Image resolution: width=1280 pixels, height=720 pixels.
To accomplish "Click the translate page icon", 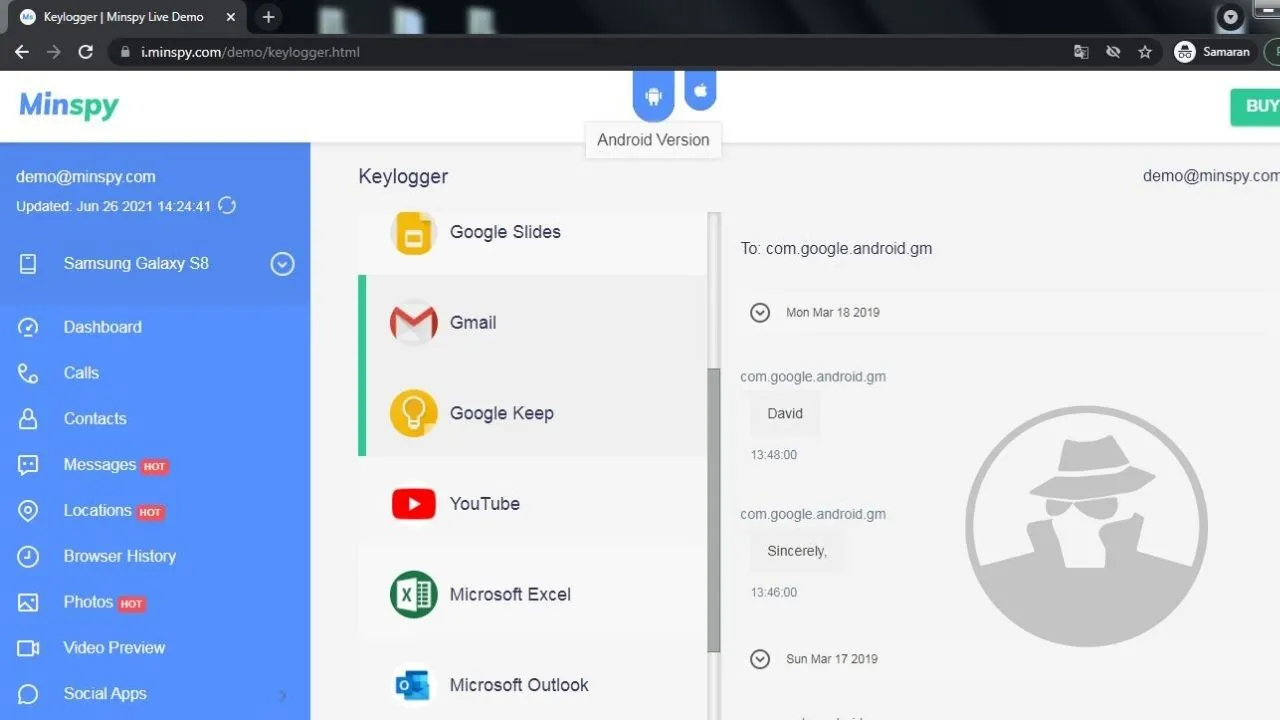I will tap(1081, 52).
